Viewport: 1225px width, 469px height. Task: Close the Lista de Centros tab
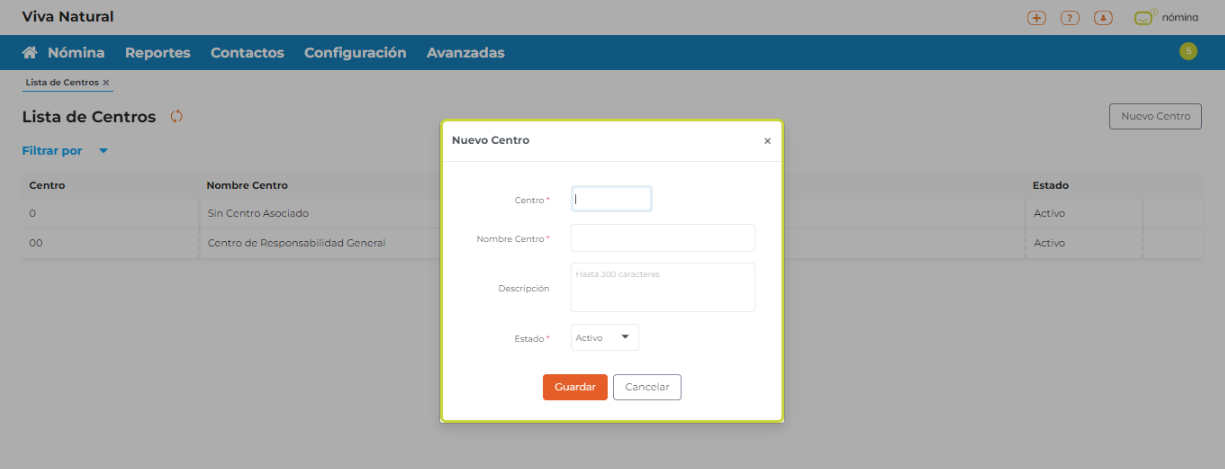click(x=106, y=82)
